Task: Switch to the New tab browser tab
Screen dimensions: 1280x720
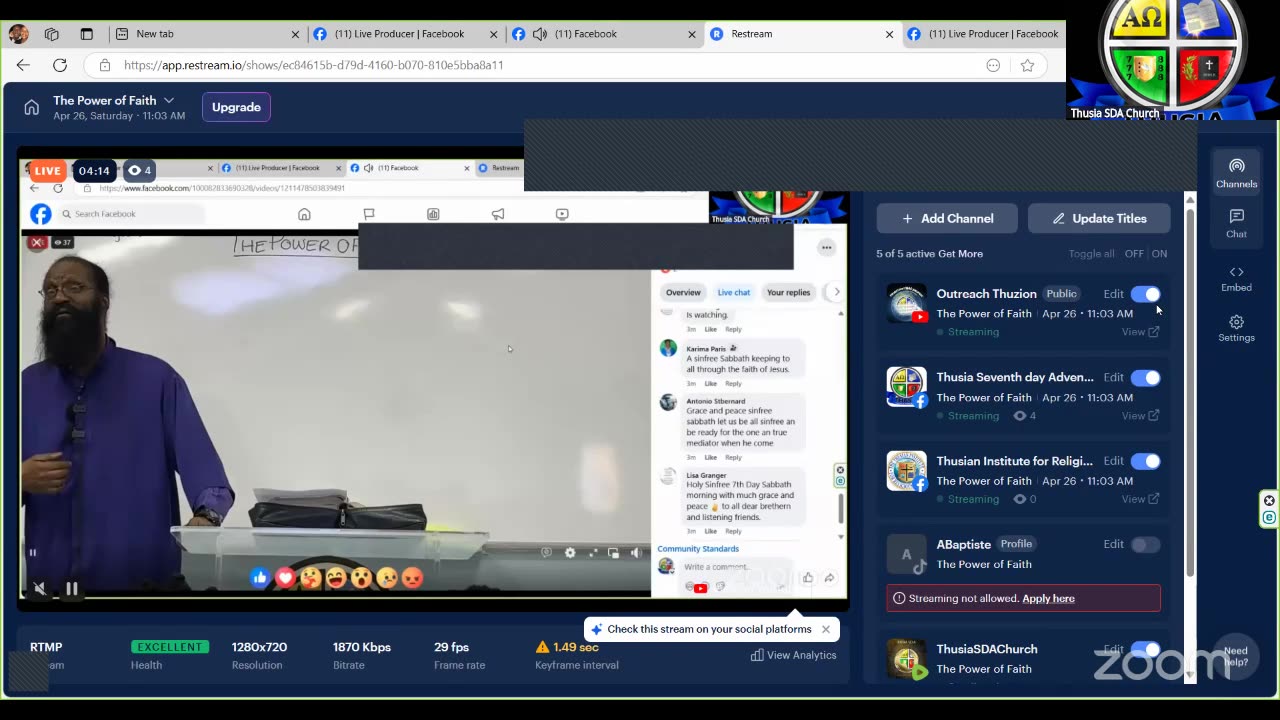Action: pos(207,34)
